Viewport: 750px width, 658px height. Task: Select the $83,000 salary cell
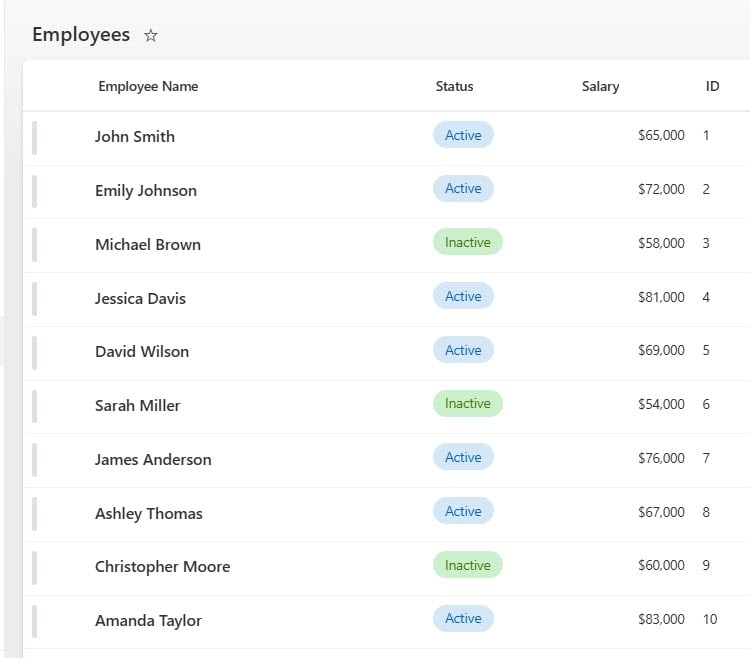point(661,619)
